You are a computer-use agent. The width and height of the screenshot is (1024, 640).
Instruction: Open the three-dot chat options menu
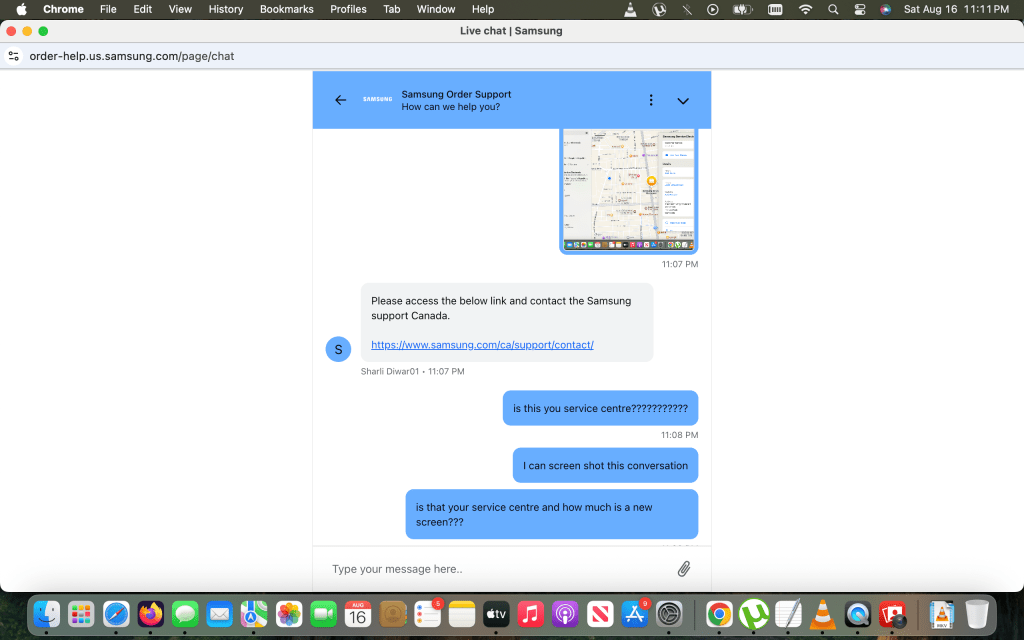651,100
